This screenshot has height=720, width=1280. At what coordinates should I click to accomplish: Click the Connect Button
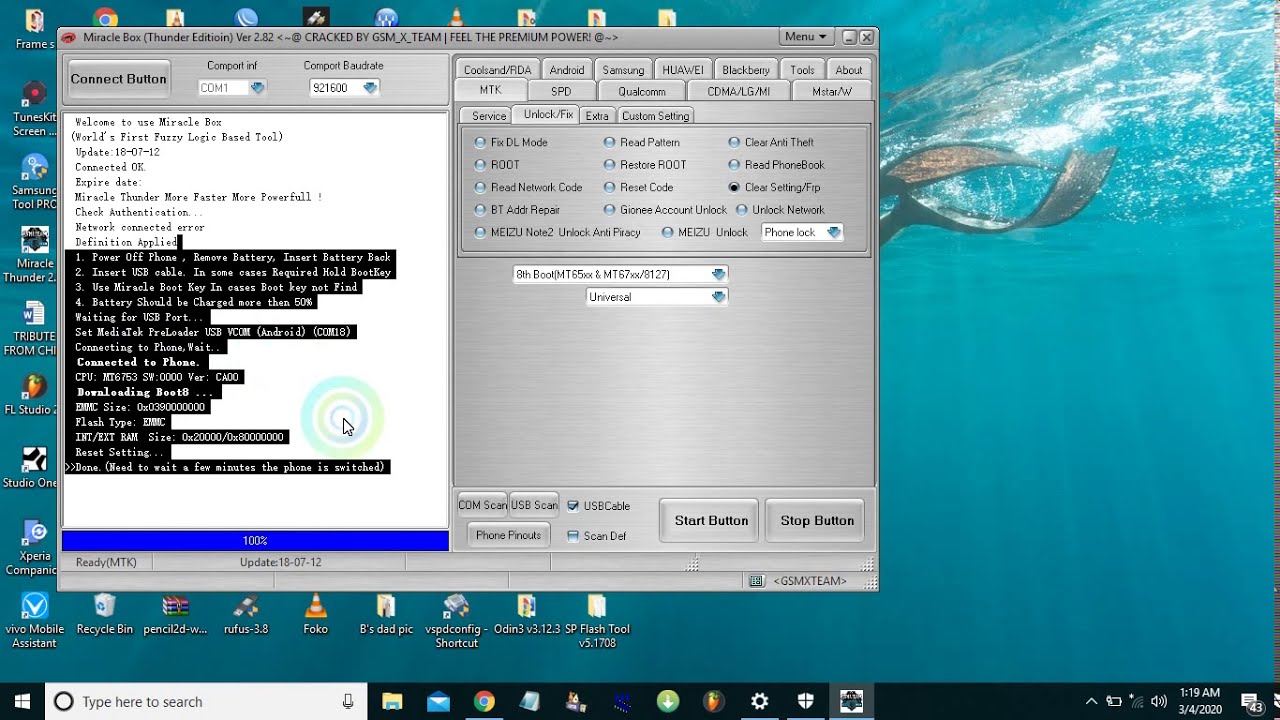[x=118, y=79]
